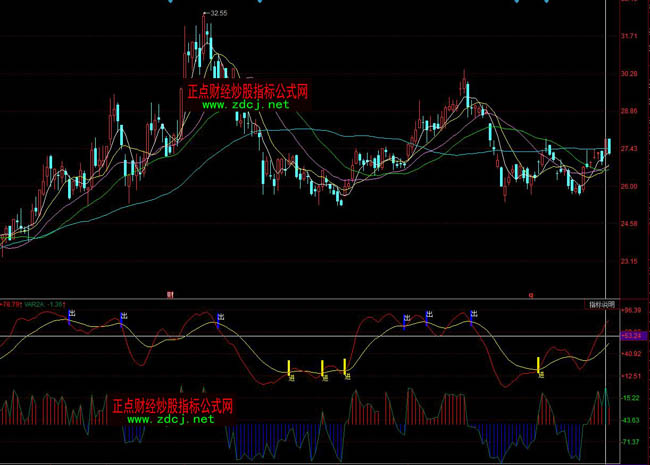This screenshot has width=650, height=465.
Task: Click the 32.55 high price label
Action: [216, 14]
